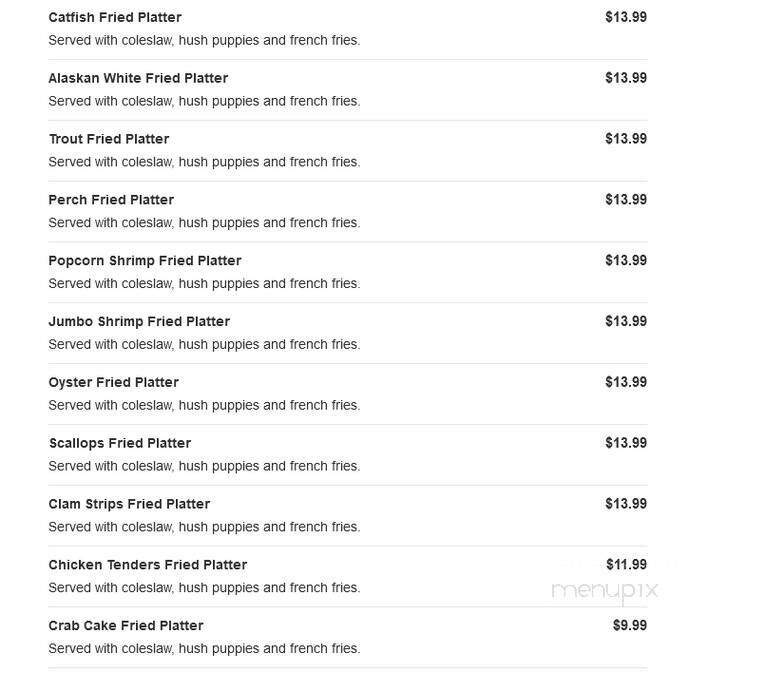
Task: Click the description under Perch Fried Platter
Action: tap(204, 222)
